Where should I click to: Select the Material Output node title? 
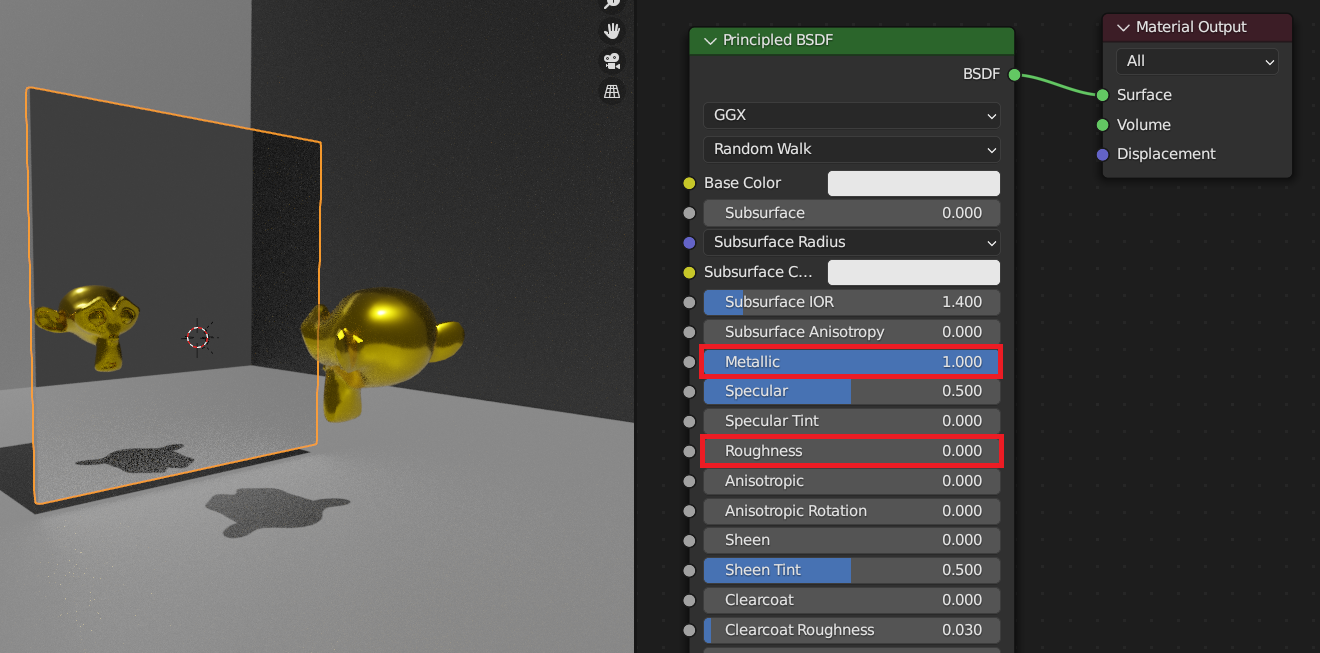[1191, 28]
